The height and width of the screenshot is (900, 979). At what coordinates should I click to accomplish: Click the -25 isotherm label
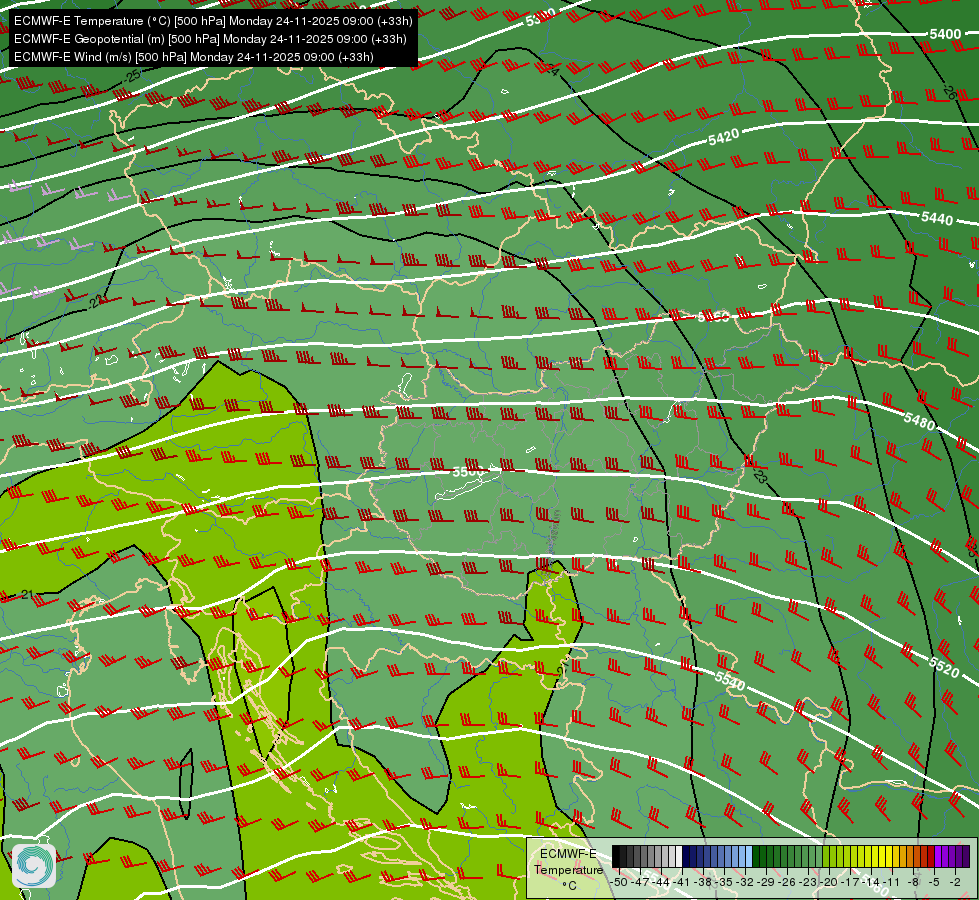click(x=132, y=77)
